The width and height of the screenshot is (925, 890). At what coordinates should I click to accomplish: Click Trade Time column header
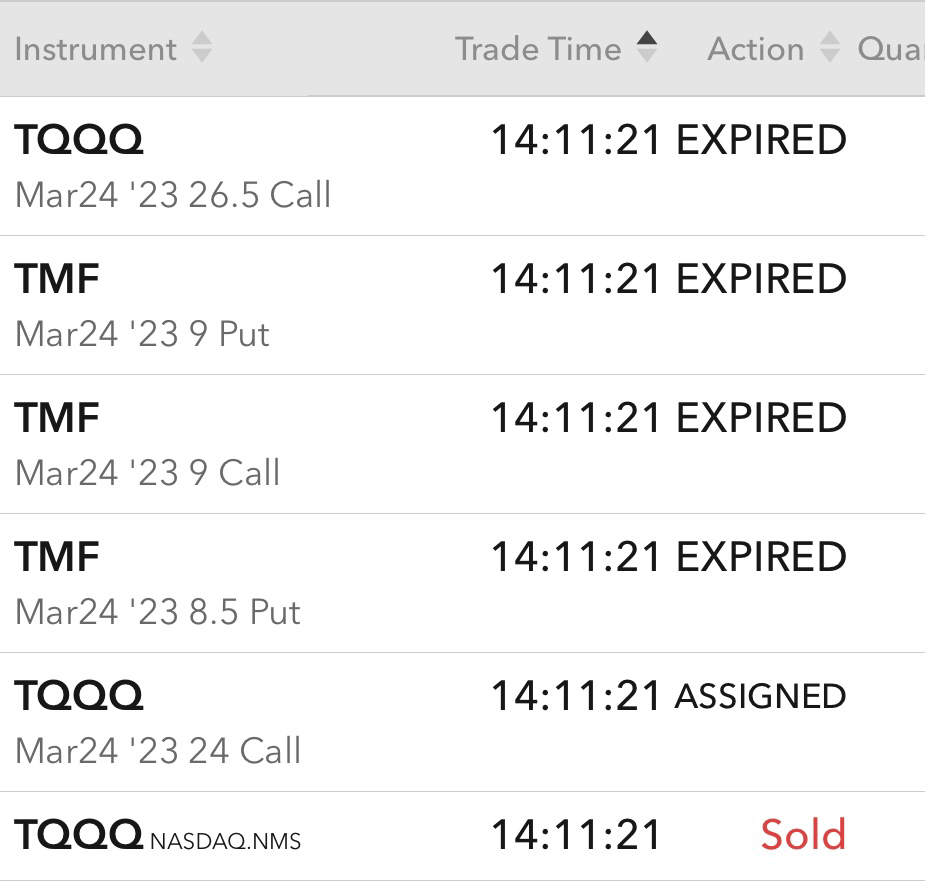click(538, 49)
